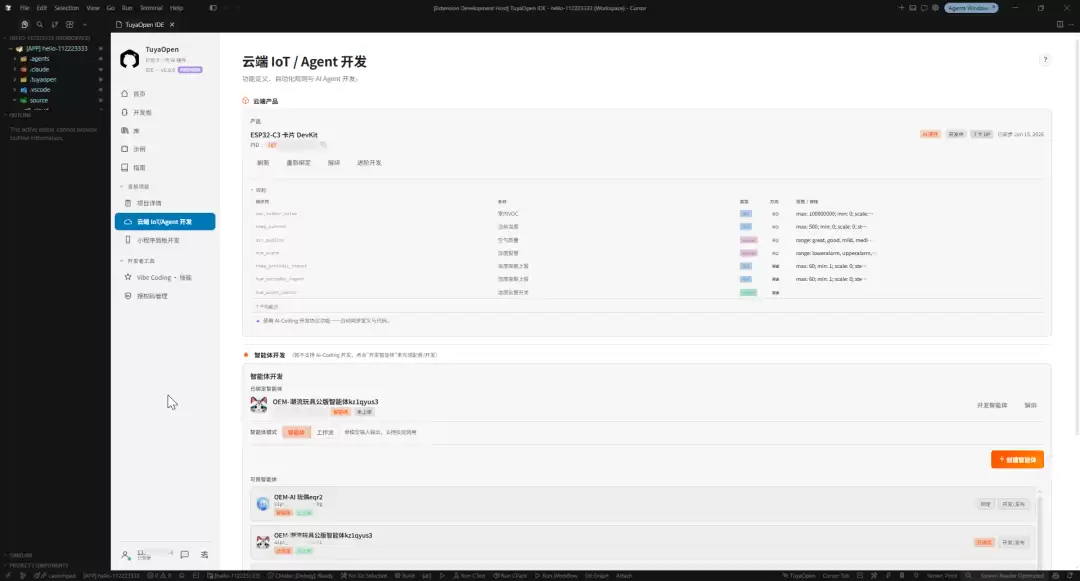Select 云端 IoT/Agent 开发 sidebar item
The width and height of the screenshot is (1080, 581).
click(x=165, y=222)
